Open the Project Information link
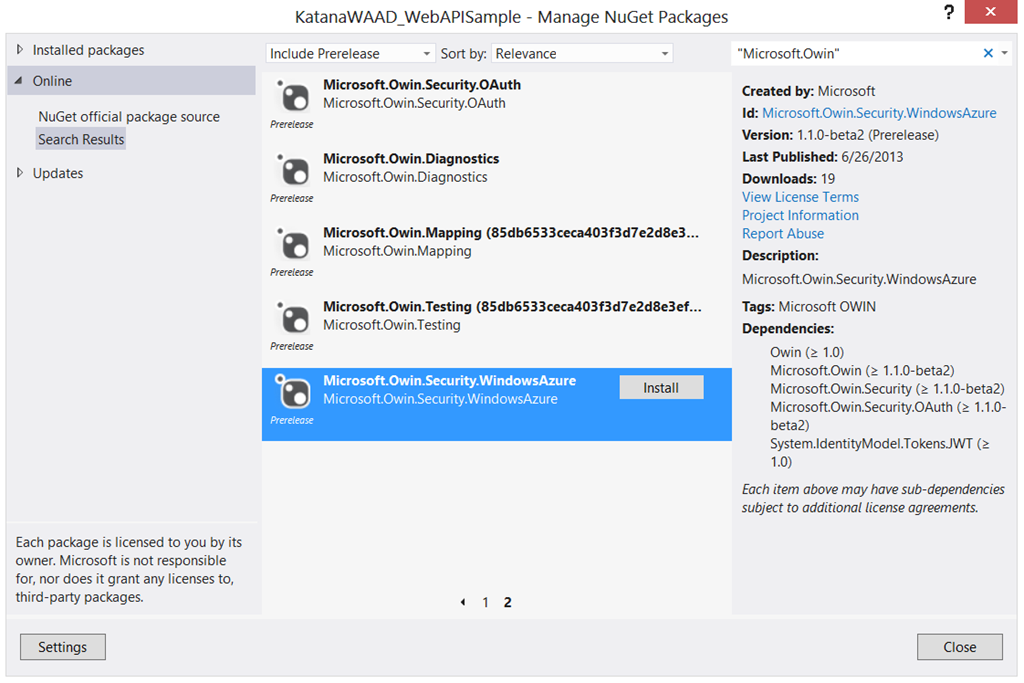Viewport: 1024px width, 683px height. (800, 215)
